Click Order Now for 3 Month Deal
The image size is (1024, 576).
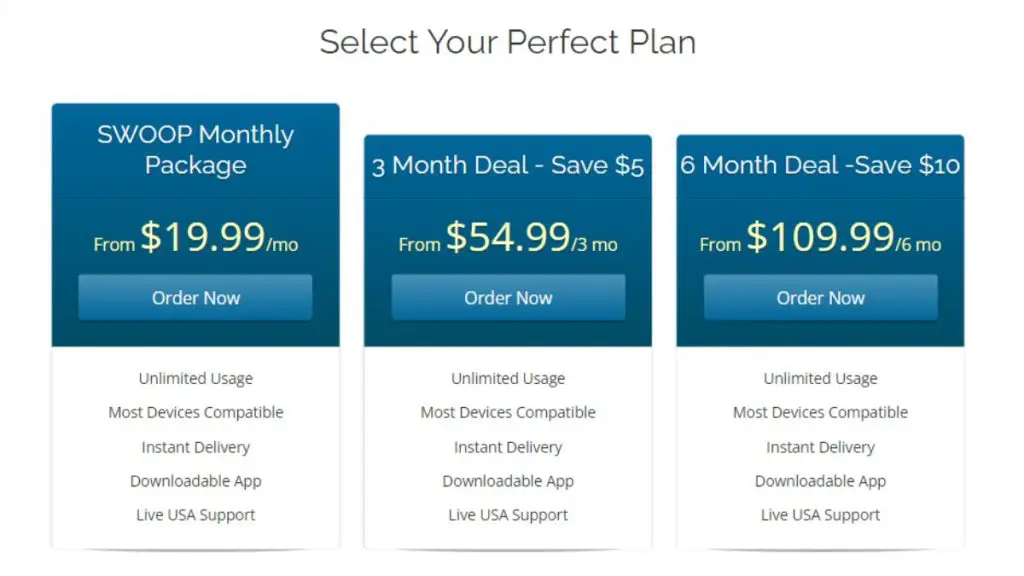[508, 298]
